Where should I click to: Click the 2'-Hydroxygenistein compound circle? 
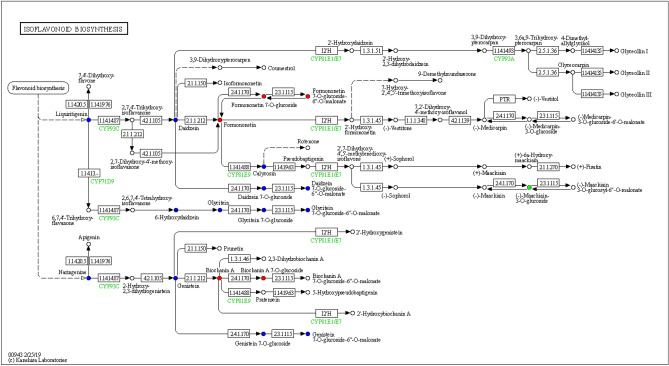352,232
